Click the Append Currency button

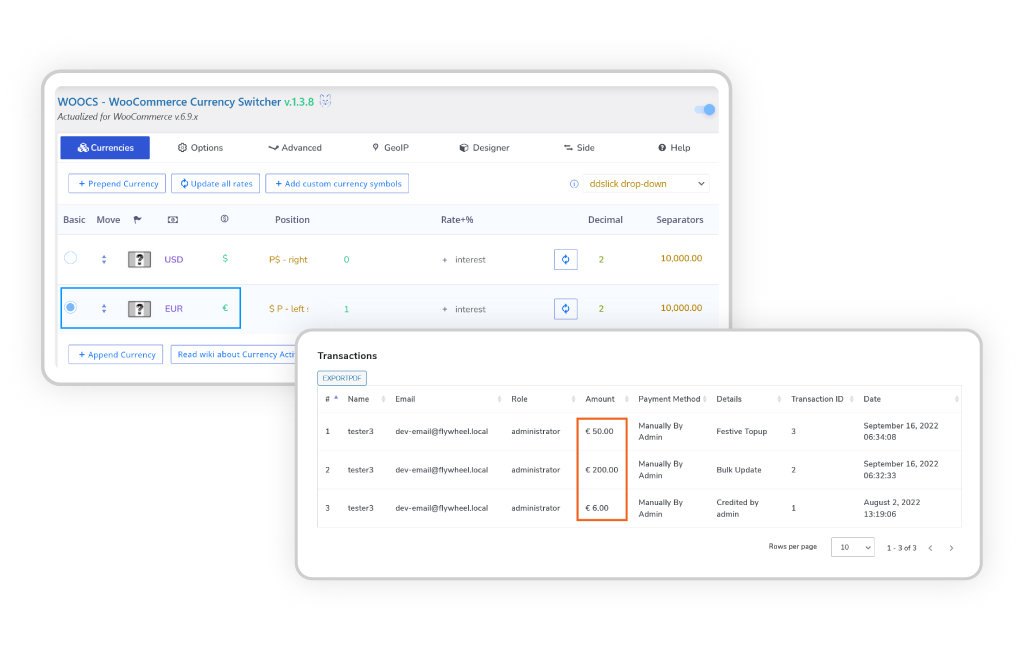(x=116, y=354)
